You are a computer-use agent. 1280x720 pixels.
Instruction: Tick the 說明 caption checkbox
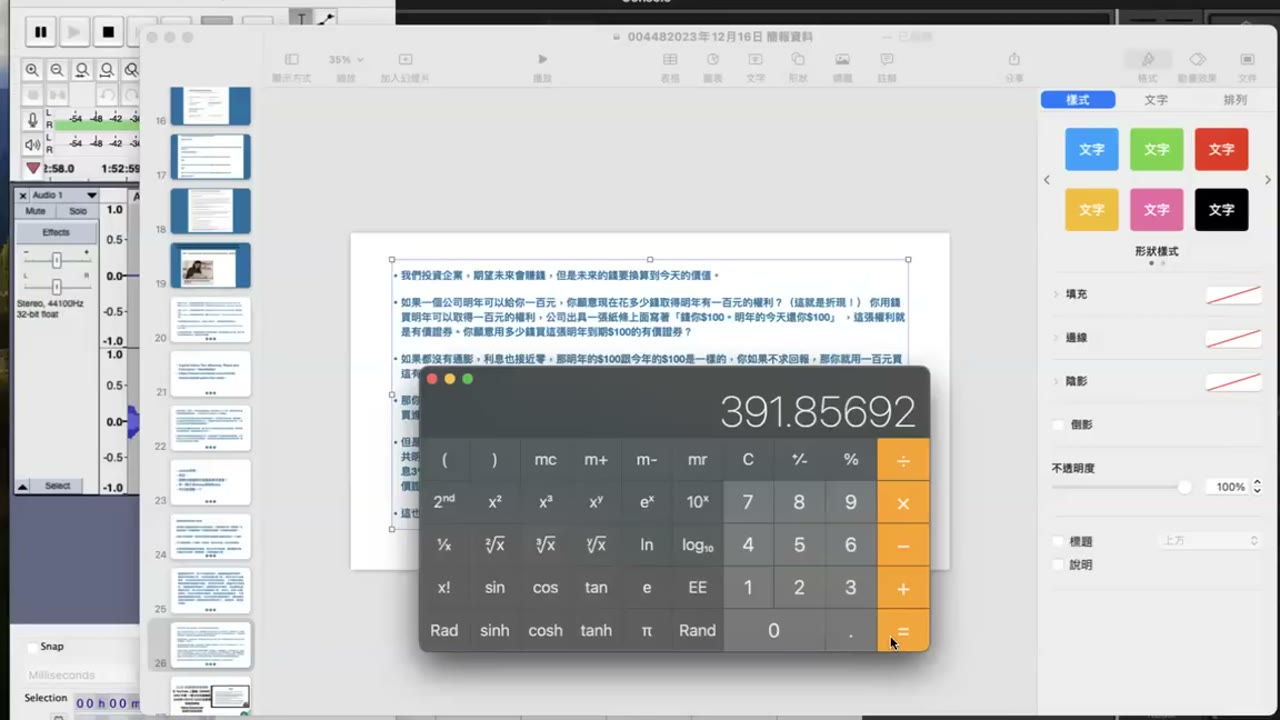(1059, 565)
